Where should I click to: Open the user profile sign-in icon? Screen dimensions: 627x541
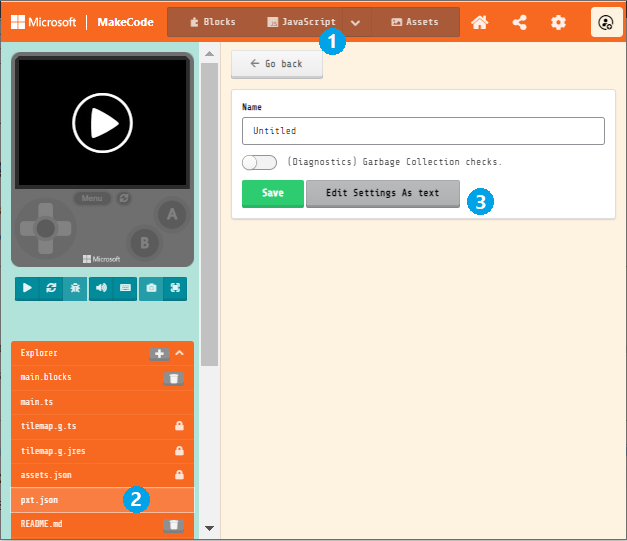point(606,22)
